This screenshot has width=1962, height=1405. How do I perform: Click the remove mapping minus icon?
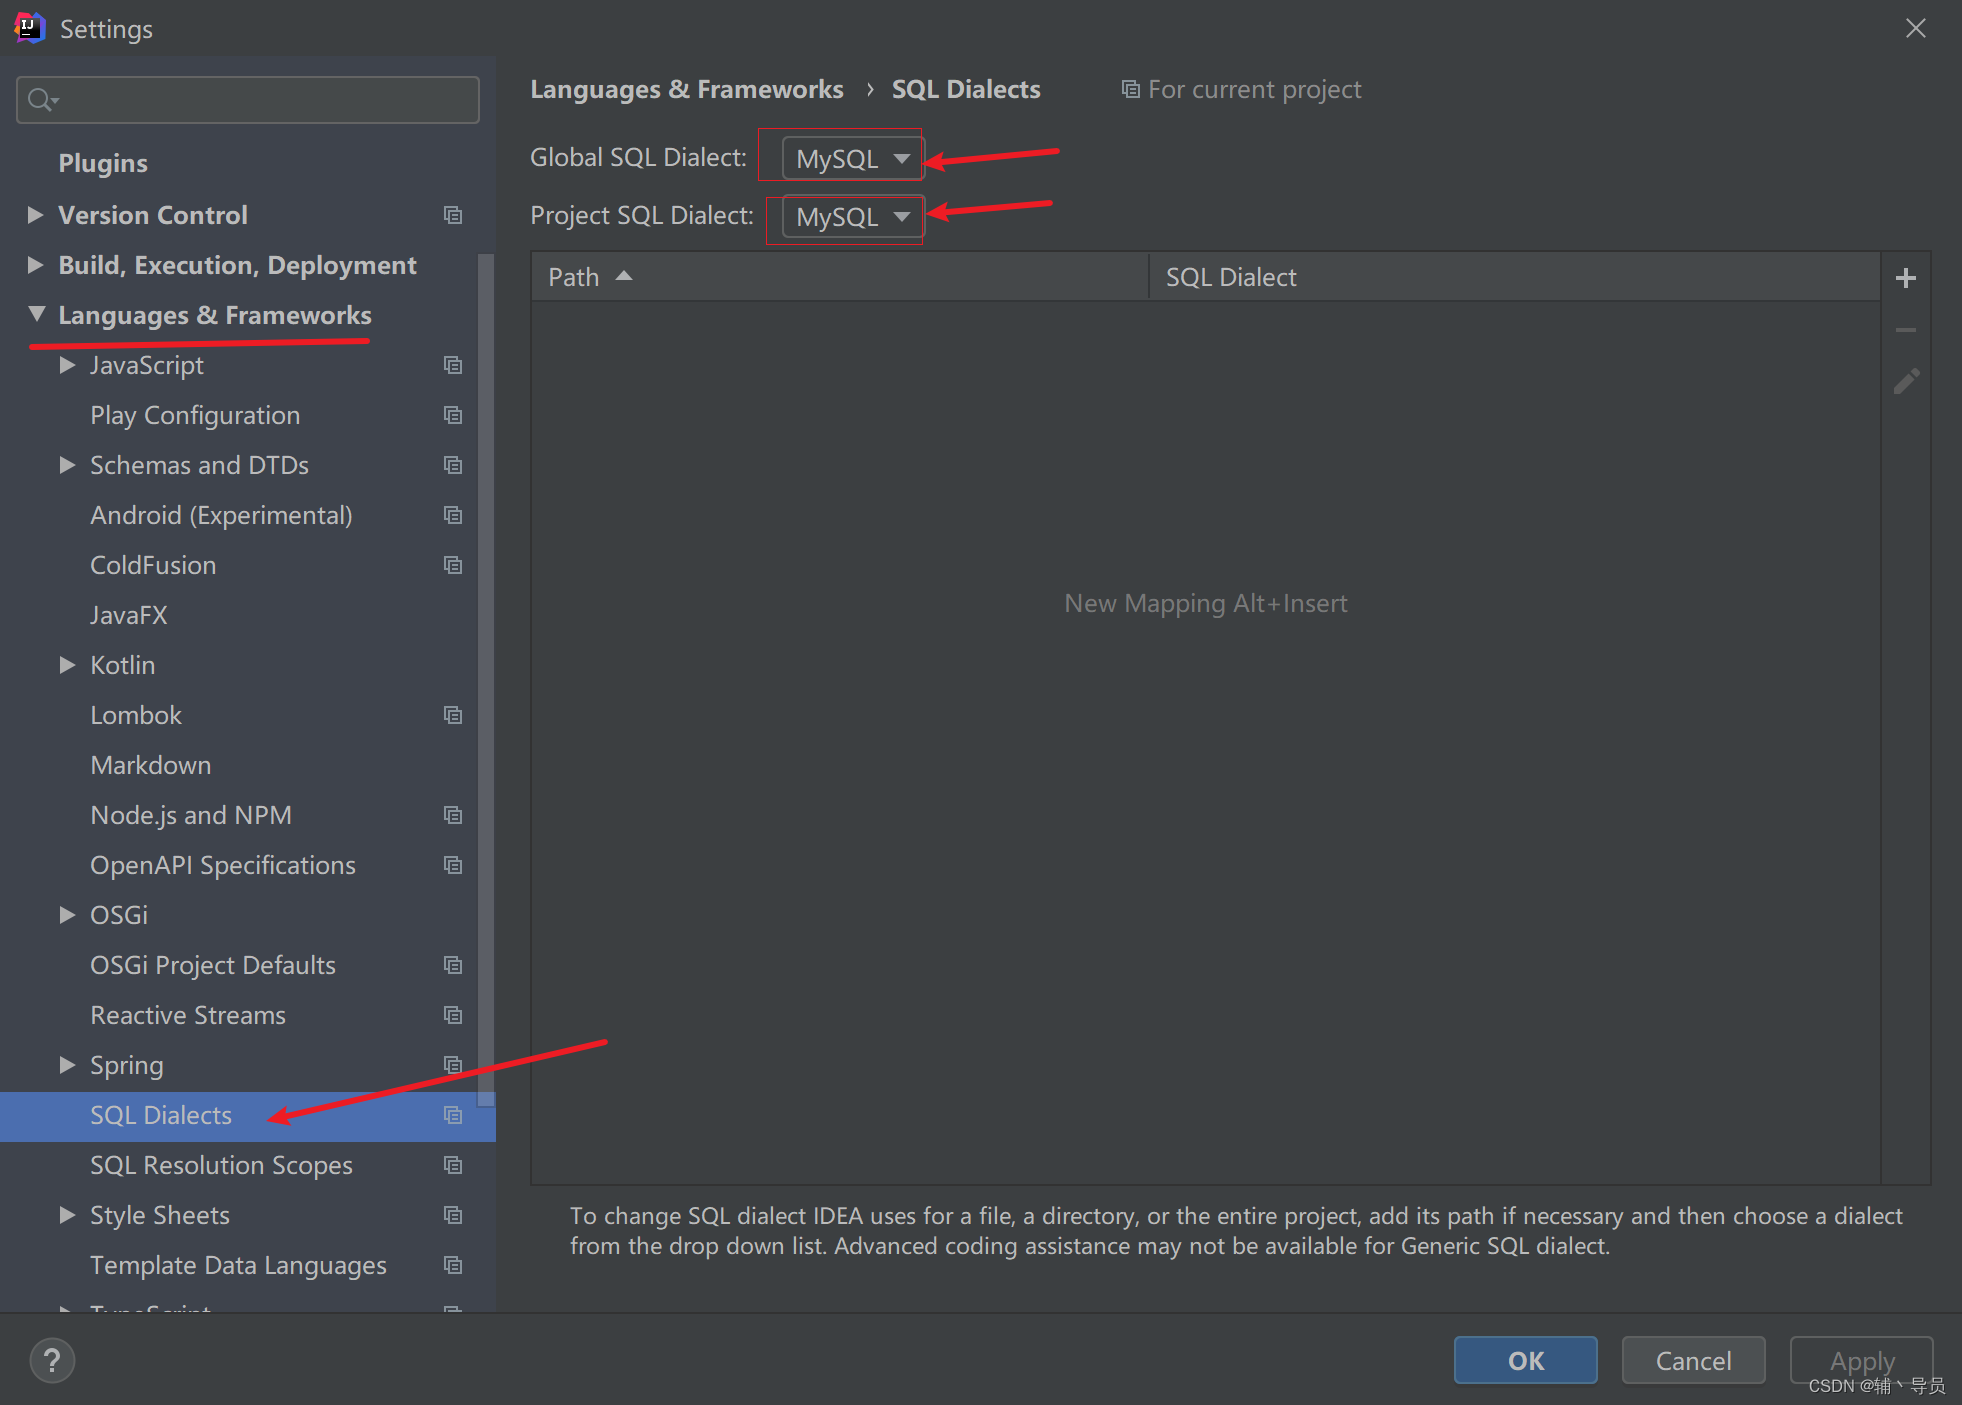coord(1906,330)
